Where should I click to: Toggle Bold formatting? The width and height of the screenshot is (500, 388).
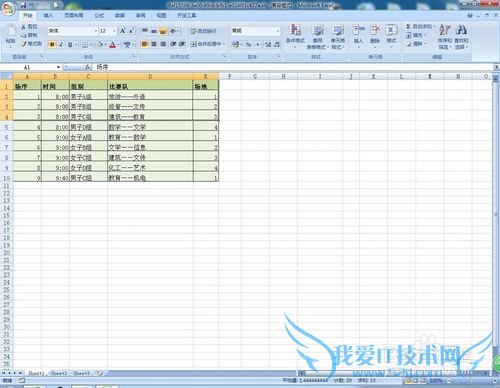tap(52, 44)
